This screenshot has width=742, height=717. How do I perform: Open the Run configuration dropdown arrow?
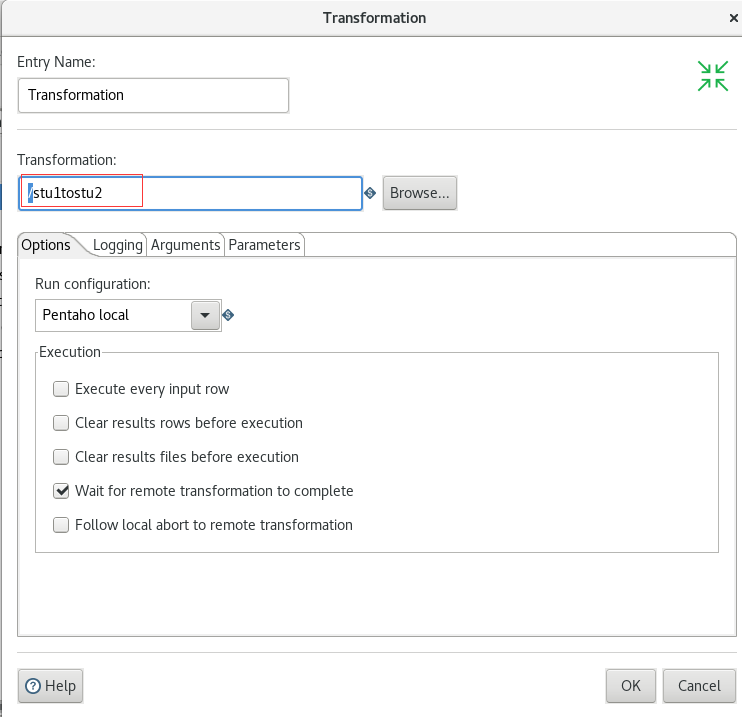click(x=205, y=315)
